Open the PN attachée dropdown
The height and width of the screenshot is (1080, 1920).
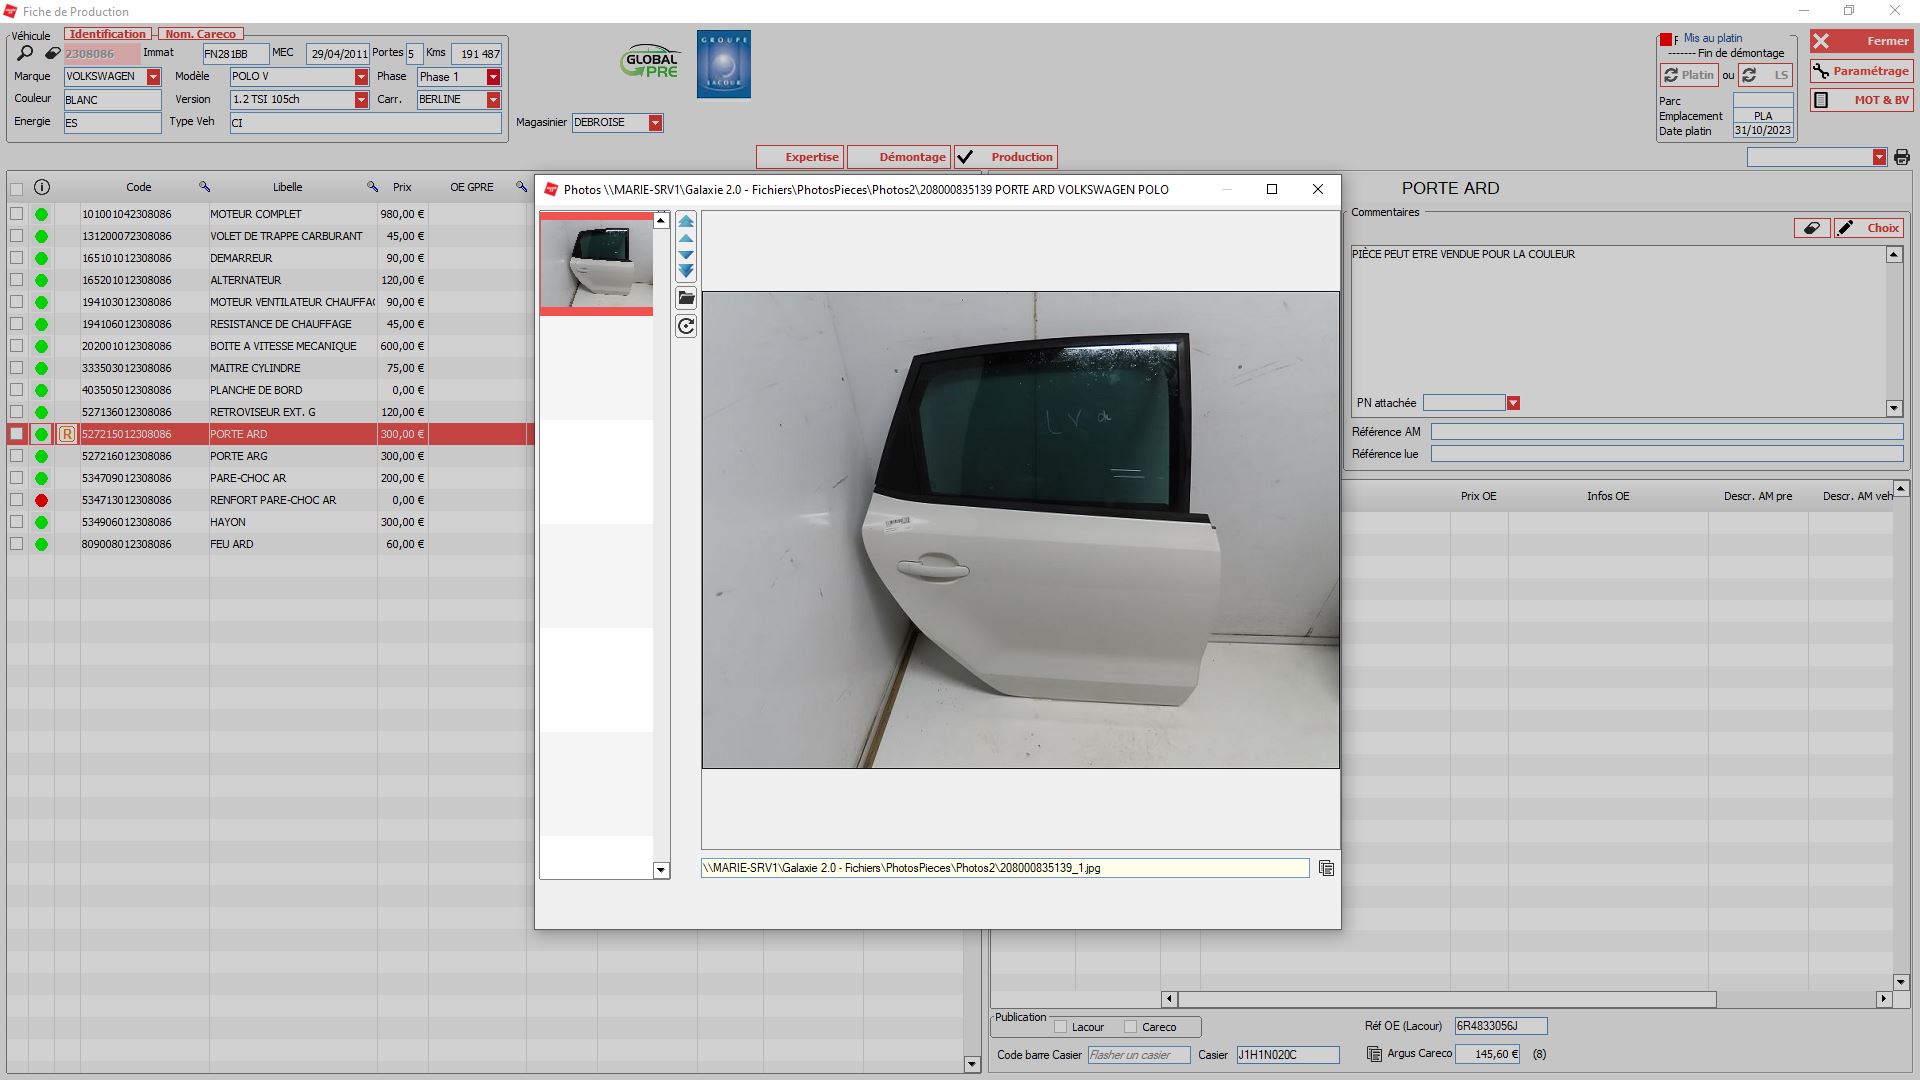1513,403
